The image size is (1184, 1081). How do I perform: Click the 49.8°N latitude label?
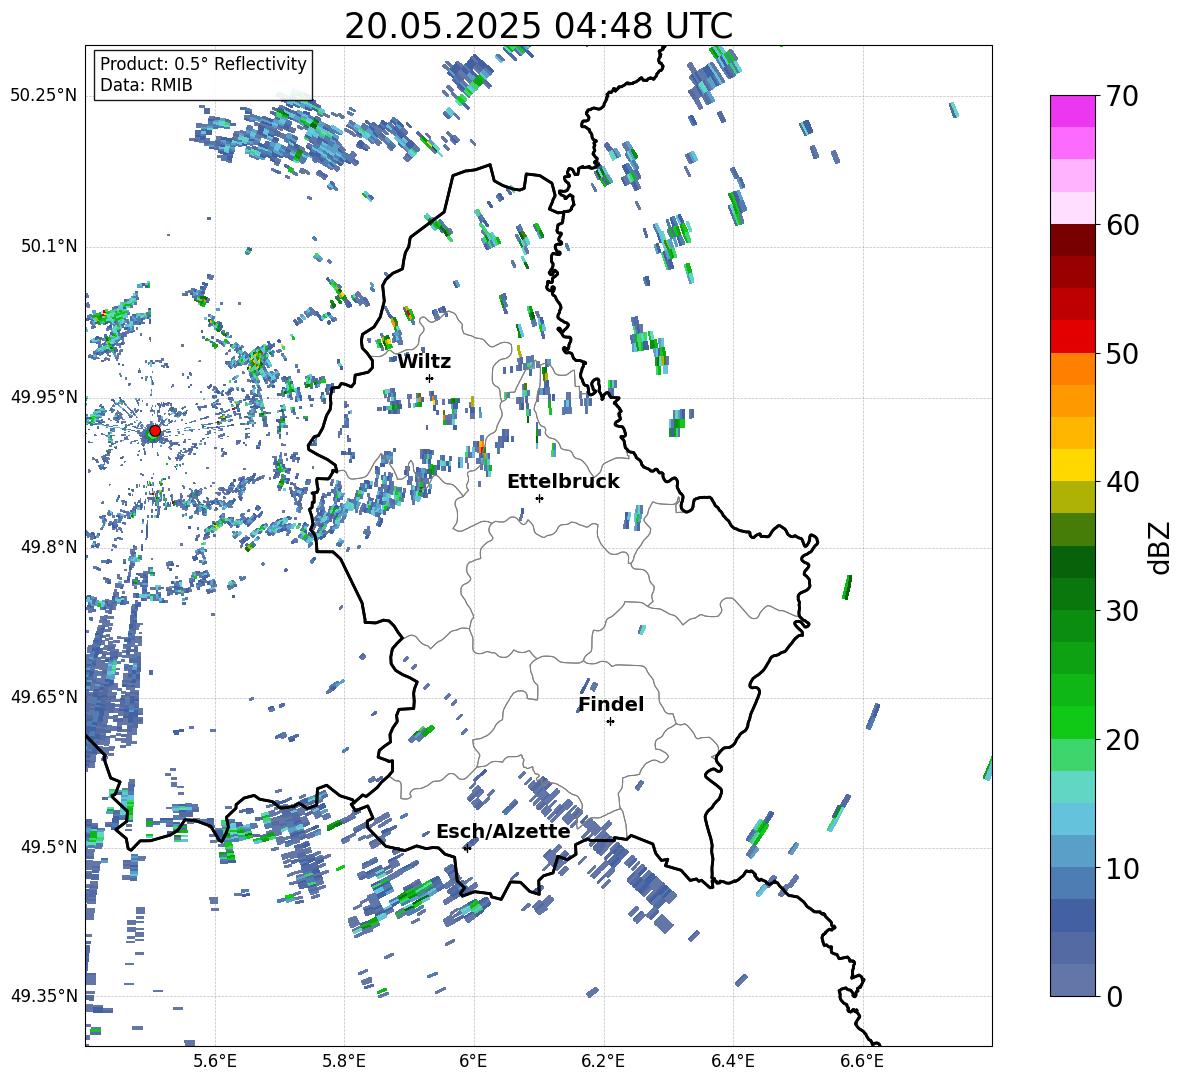tap(50, 547)
